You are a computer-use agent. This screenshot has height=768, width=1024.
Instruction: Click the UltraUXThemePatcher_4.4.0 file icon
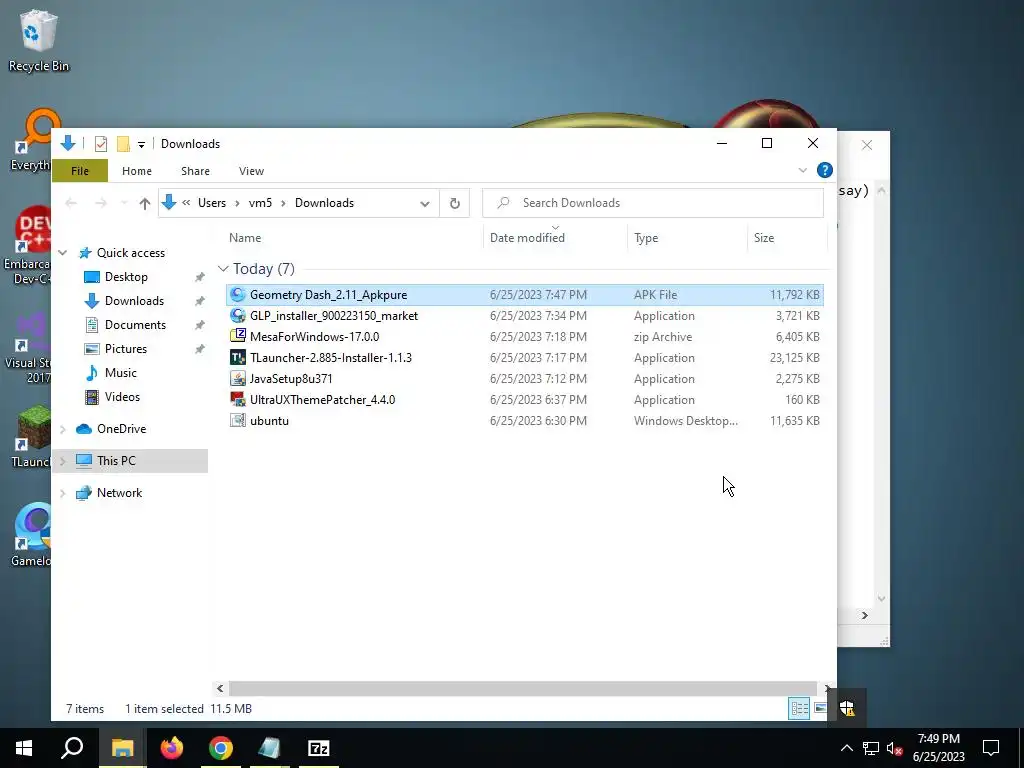coord(238,399)
